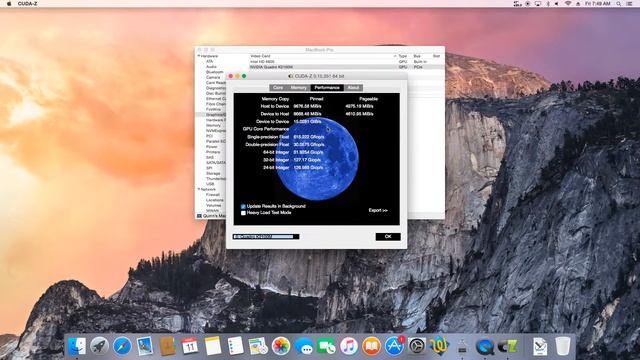Select Firewall under Network in sidebar

tap(213, 195)
